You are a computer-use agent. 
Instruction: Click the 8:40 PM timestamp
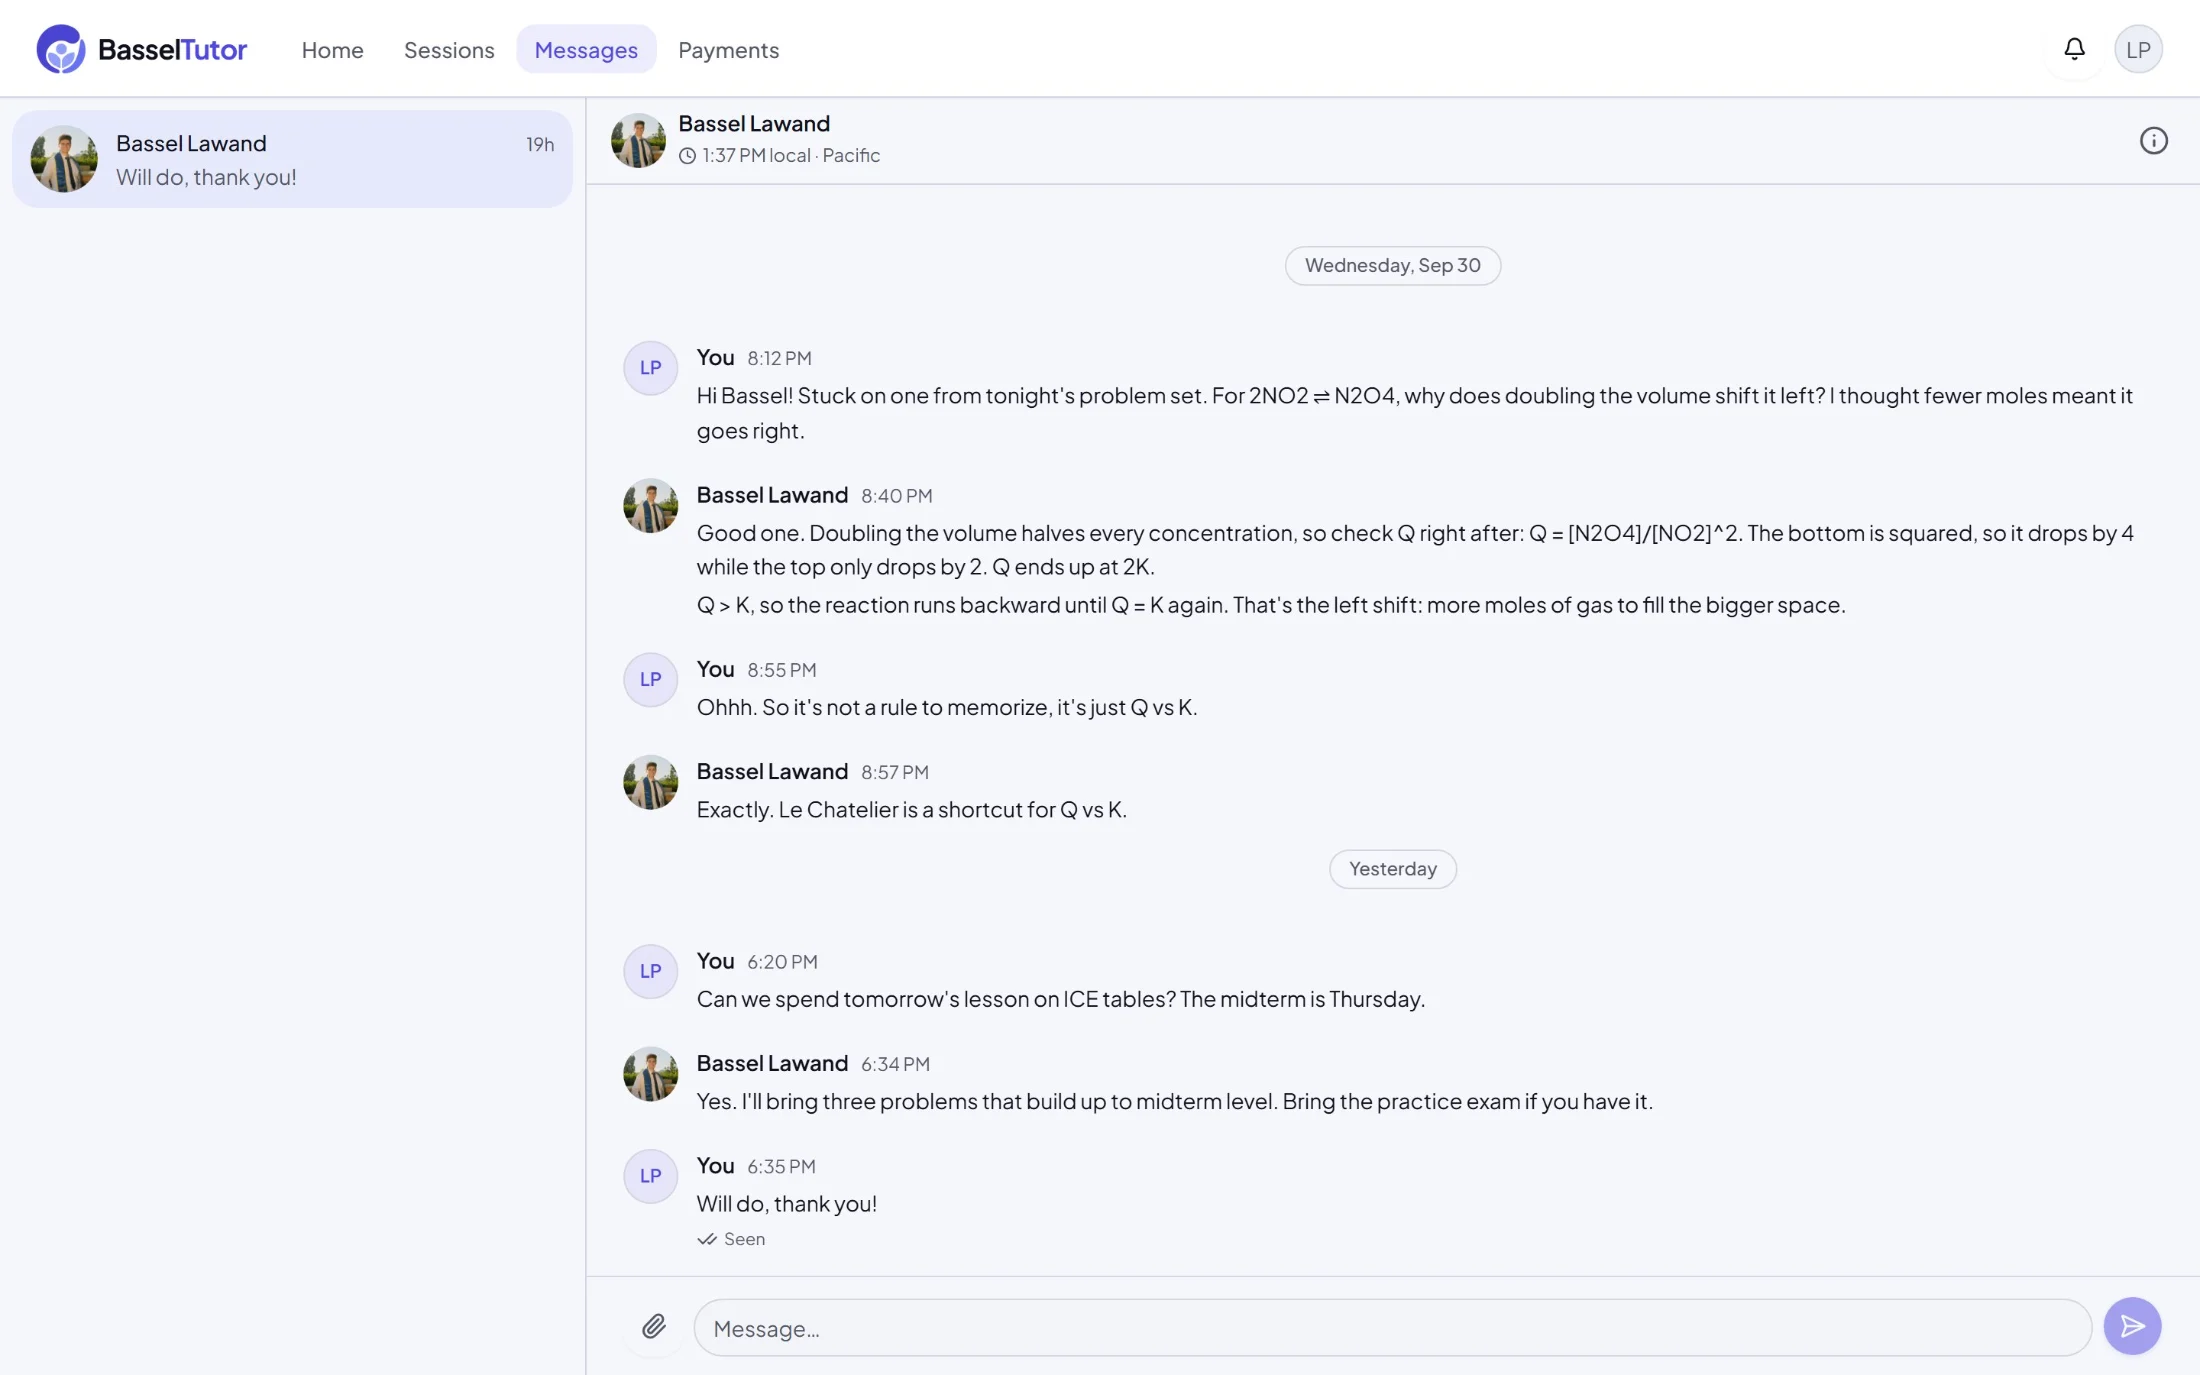pos(896,496)
